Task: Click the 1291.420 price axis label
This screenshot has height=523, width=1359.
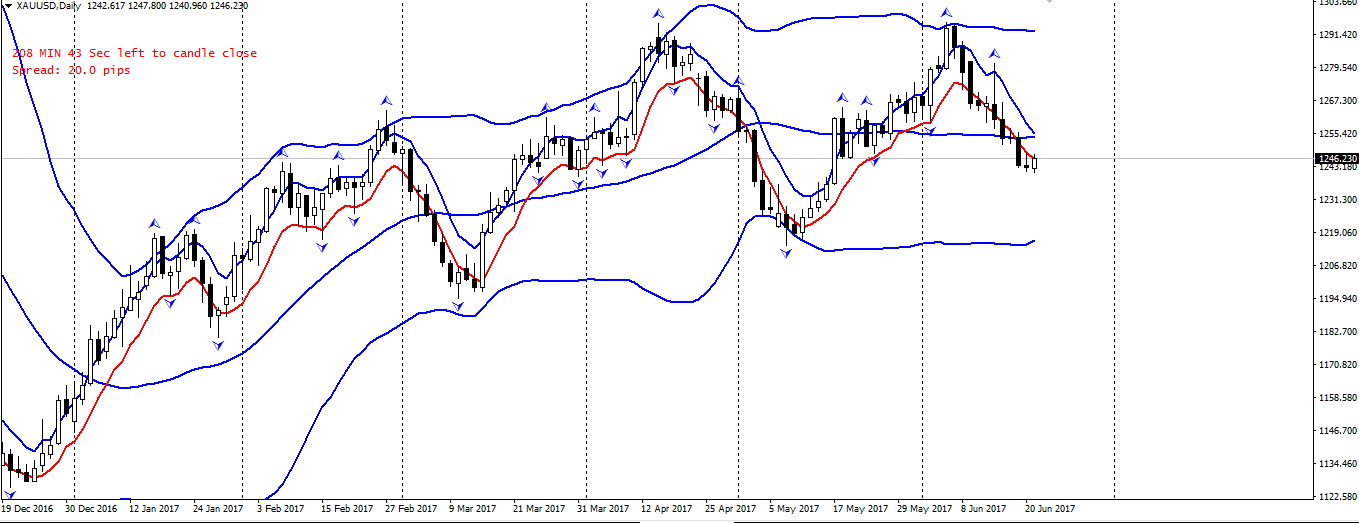Action: (1337, 35)
